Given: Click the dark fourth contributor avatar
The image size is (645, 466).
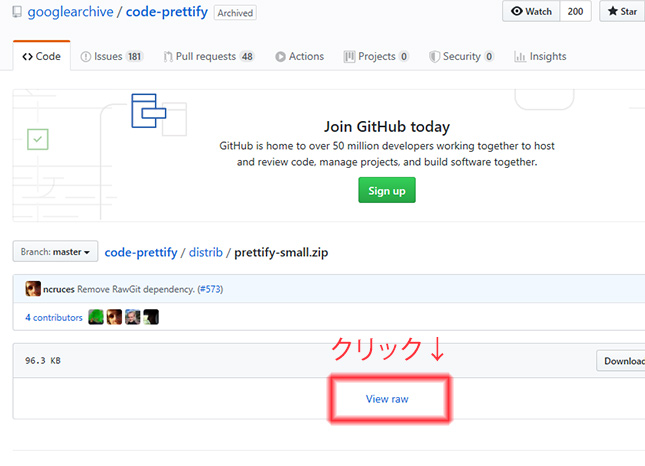Looking at the screenshot, I should click(151, 317).
